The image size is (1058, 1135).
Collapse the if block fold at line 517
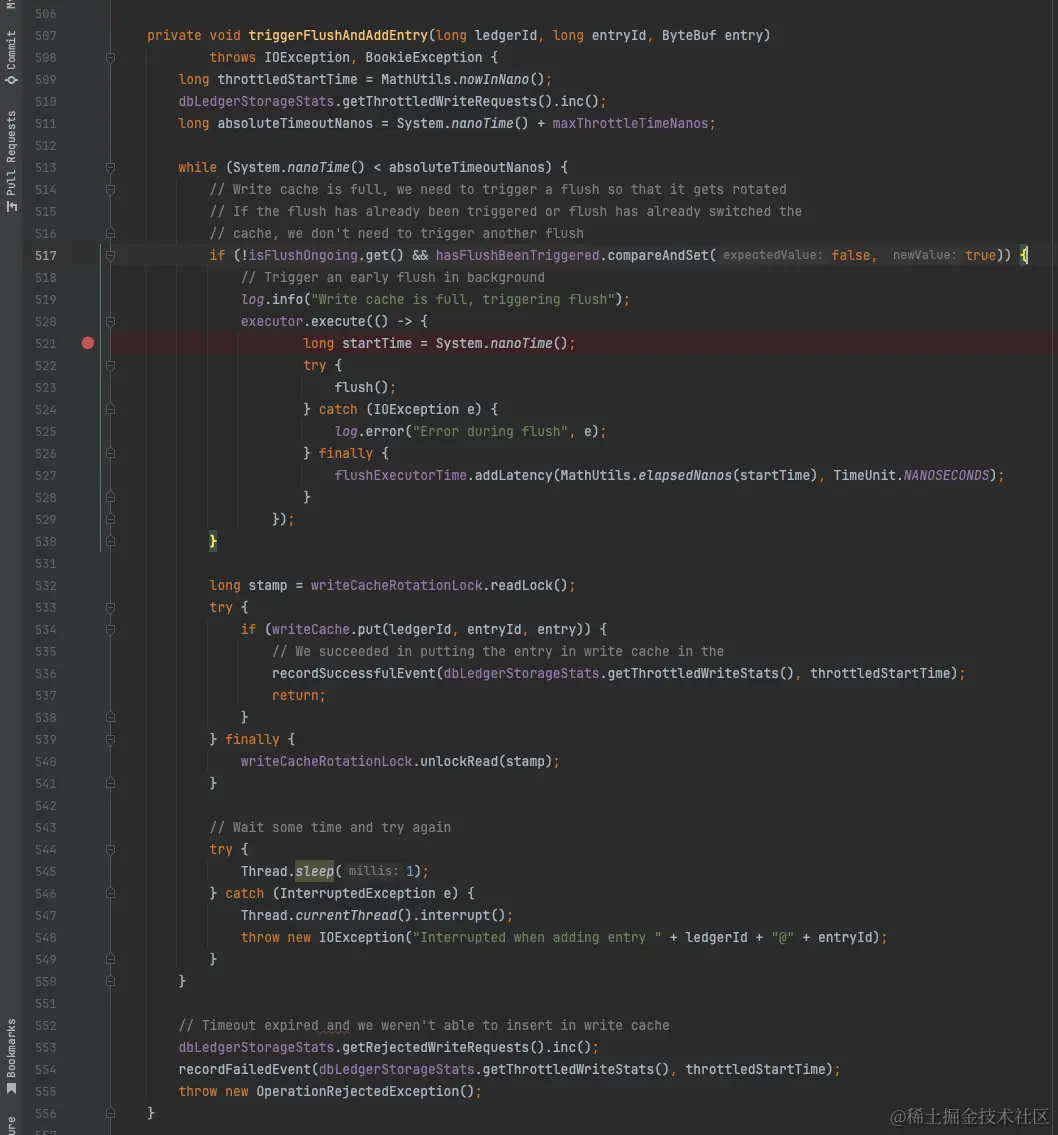tap(110, 256)
